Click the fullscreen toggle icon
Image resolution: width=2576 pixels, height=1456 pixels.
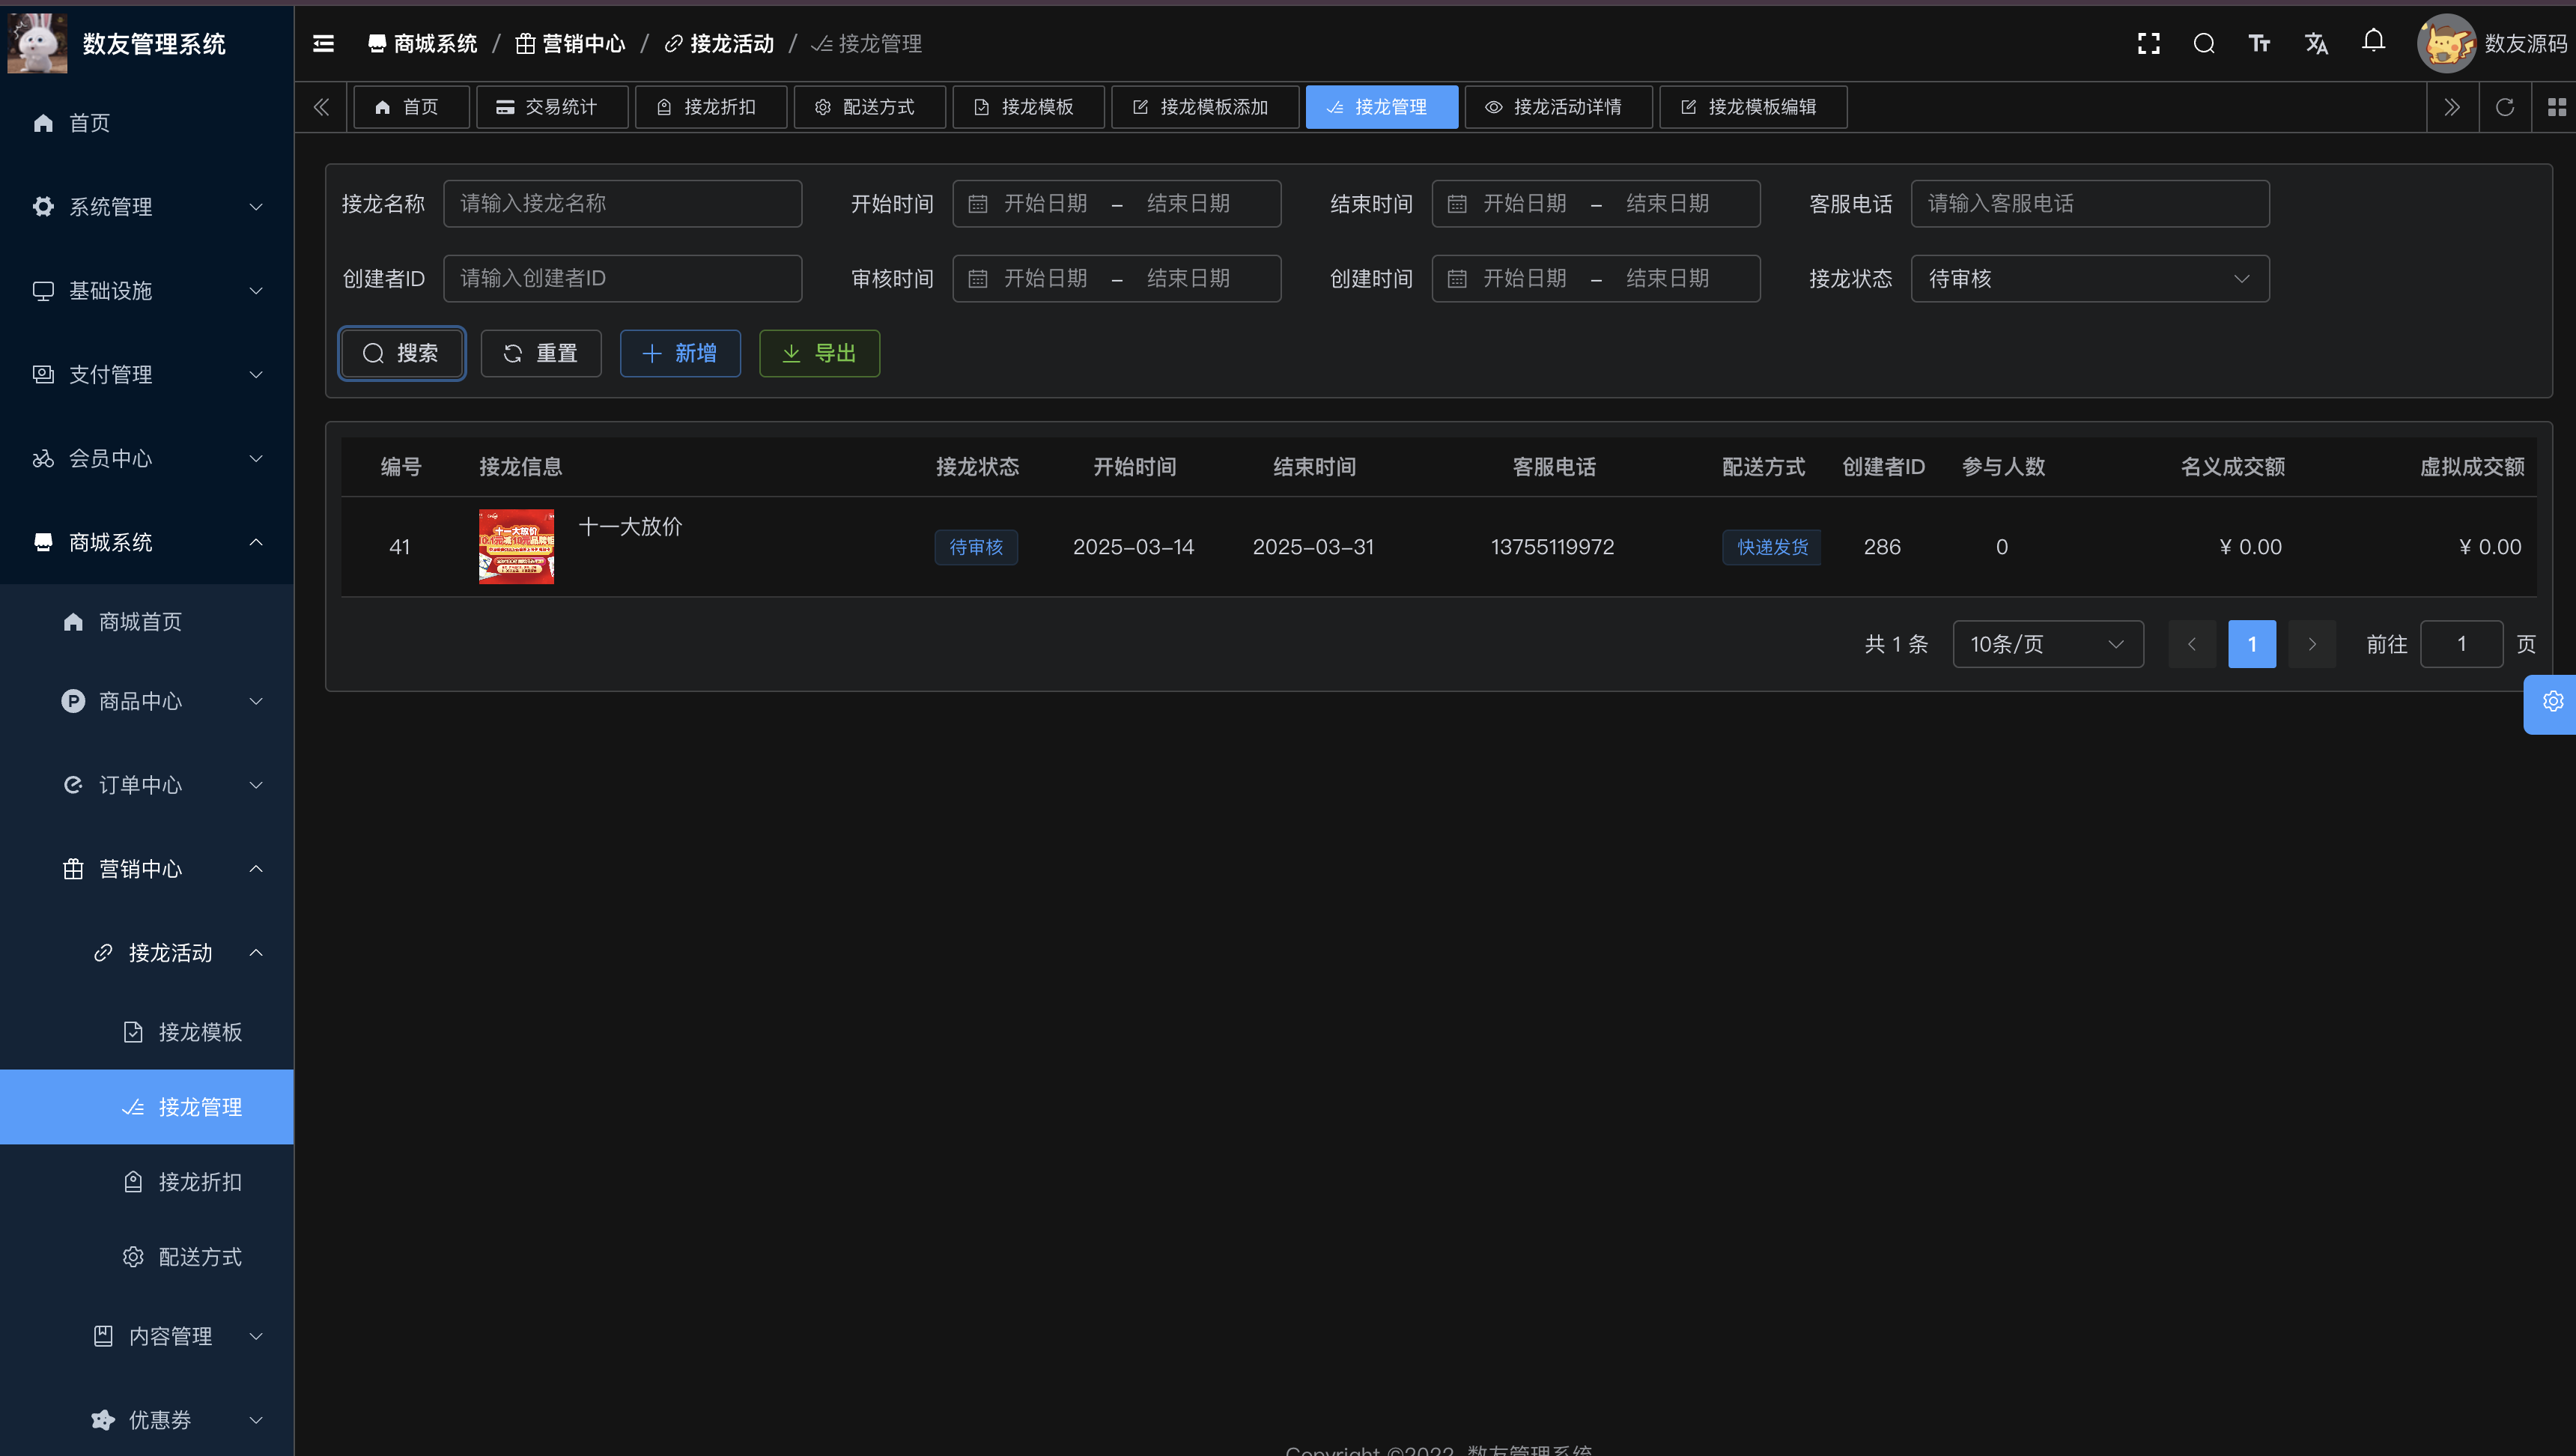[2148, 43]
